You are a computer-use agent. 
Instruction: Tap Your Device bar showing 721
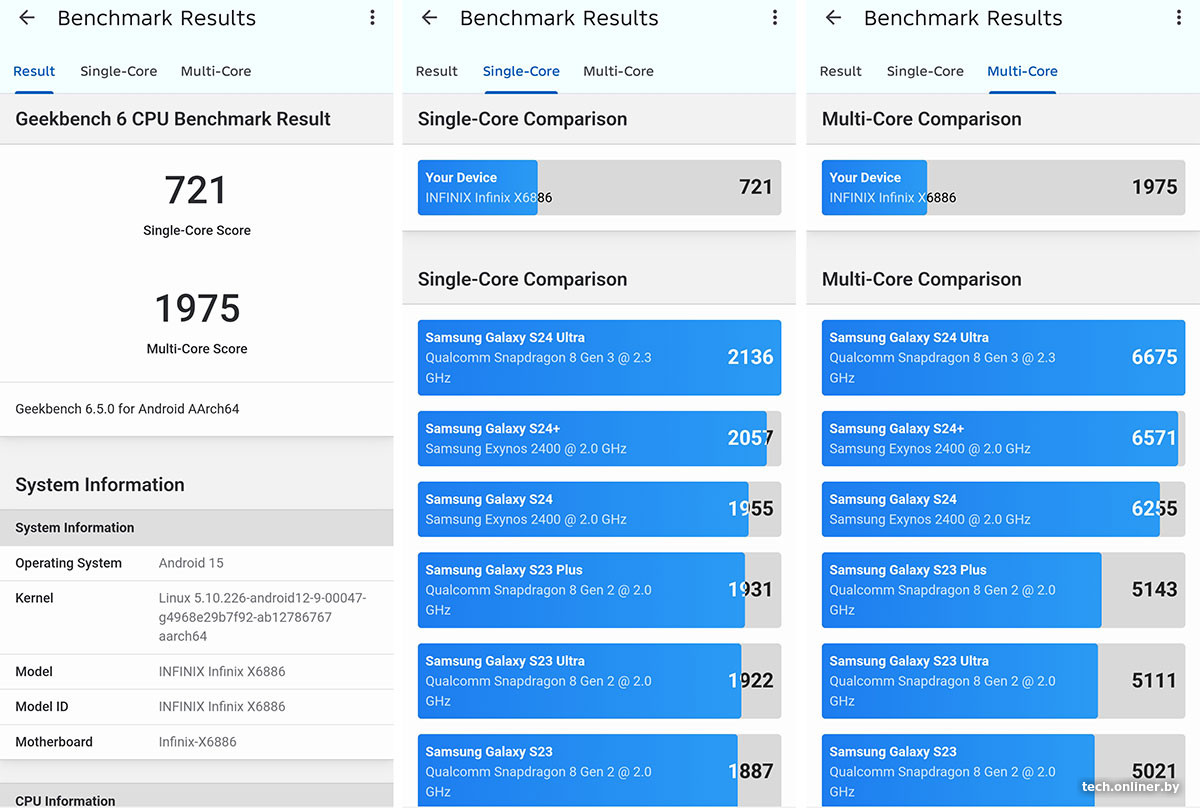[x=599, y=187]
